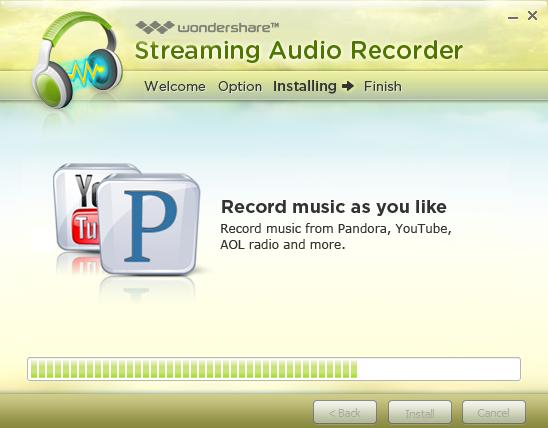Click the green installation progress bar

coord(194,369)
